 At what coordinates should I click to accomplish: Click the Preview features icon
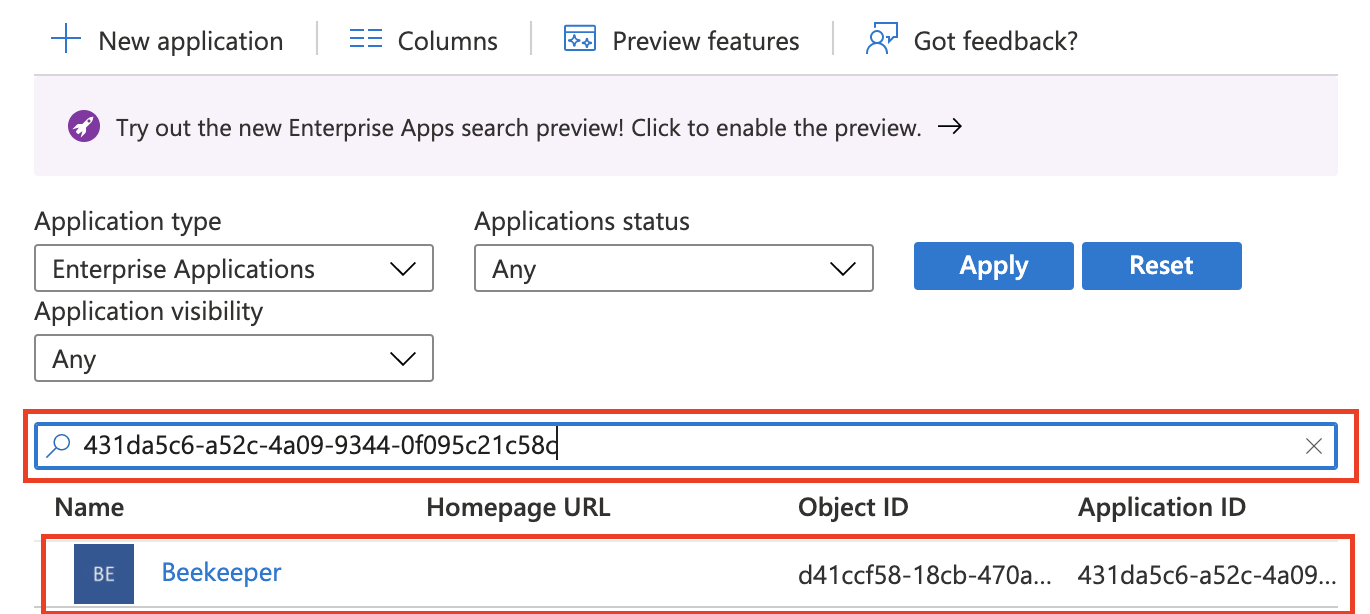point(580,40)
